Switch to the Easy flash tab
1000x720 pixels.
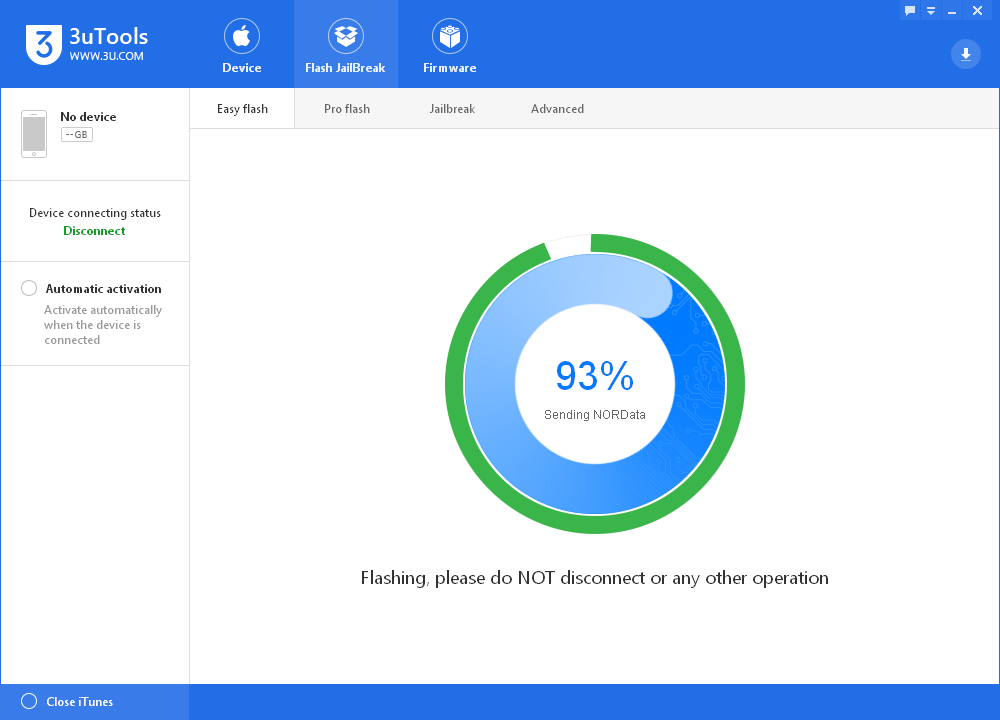coord(242,109)
